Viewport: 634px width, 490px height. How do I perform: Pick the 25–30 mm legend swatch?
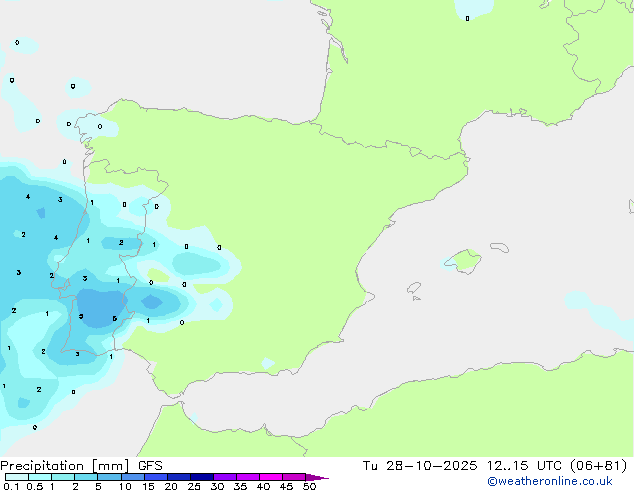pyautogui.click(x=201, y=477)
